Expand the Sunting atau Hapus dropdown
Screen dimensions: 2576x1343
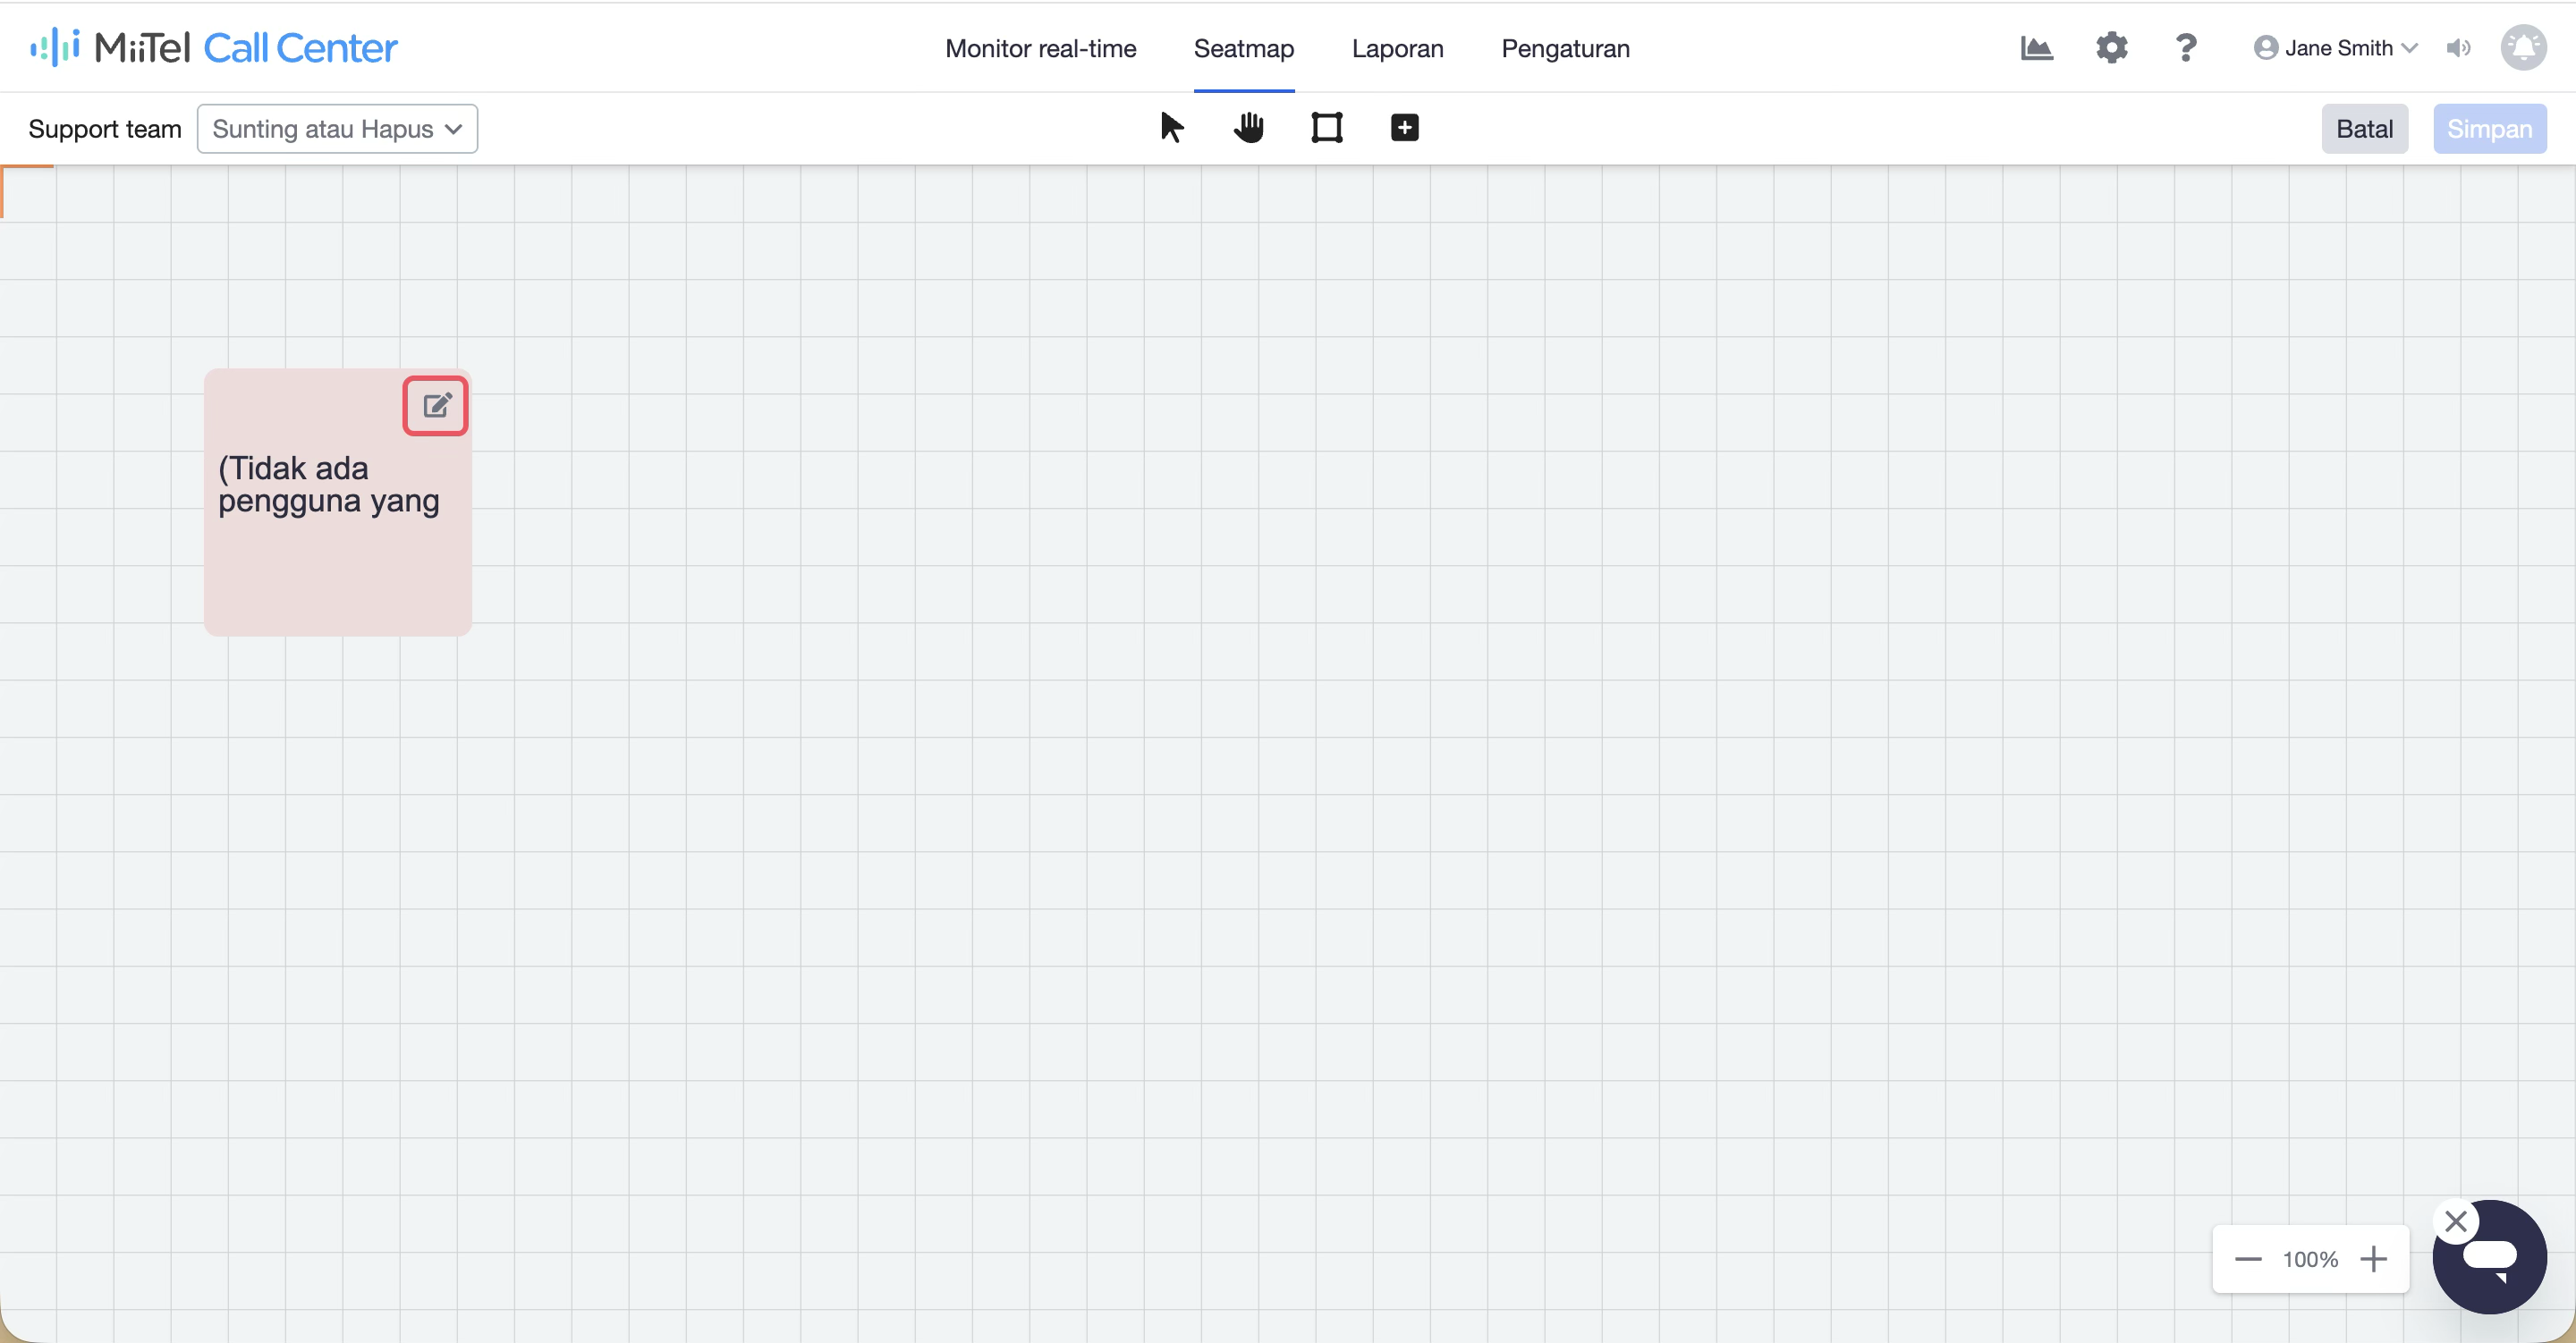(337, 129)
